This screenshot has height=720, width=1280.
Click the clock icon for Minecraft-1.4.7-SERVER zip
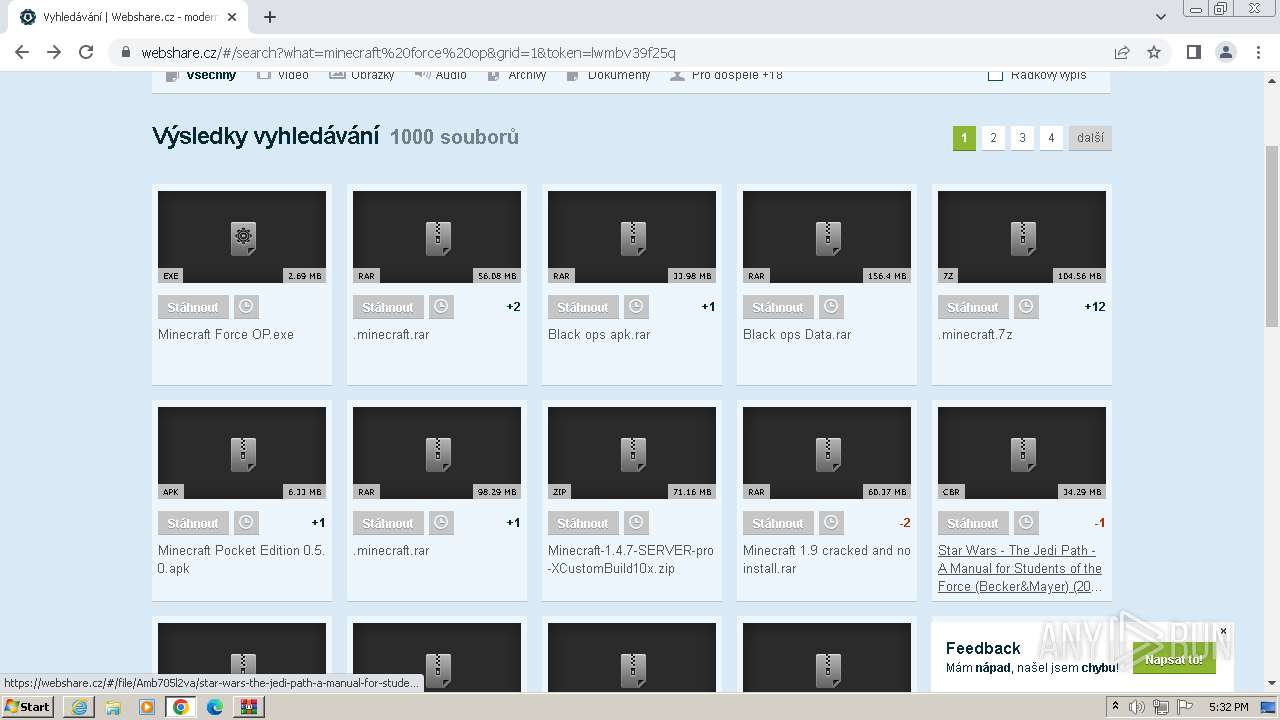(636, 523)
